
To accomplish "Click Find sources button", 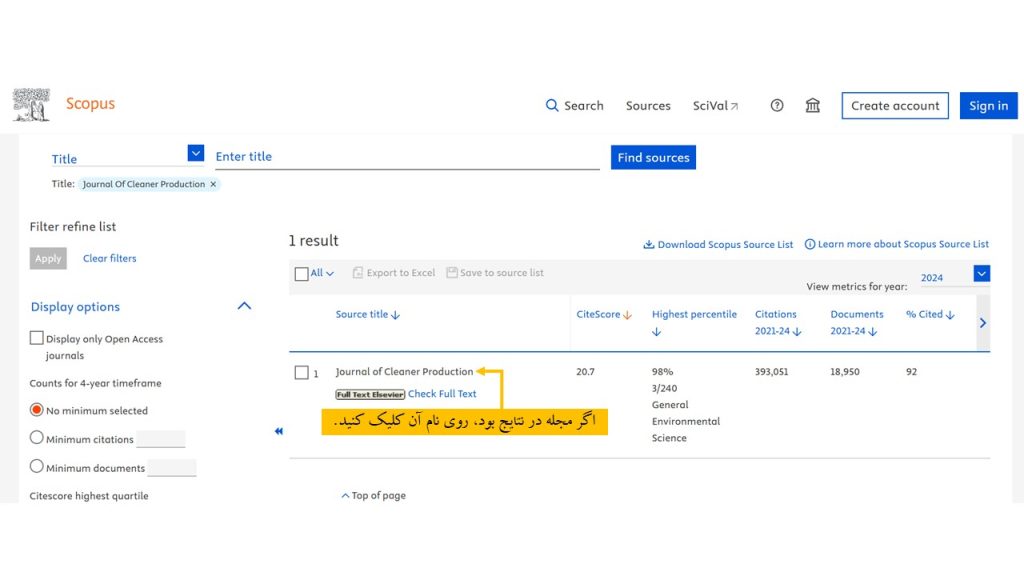I will click(x=653, y=157).
